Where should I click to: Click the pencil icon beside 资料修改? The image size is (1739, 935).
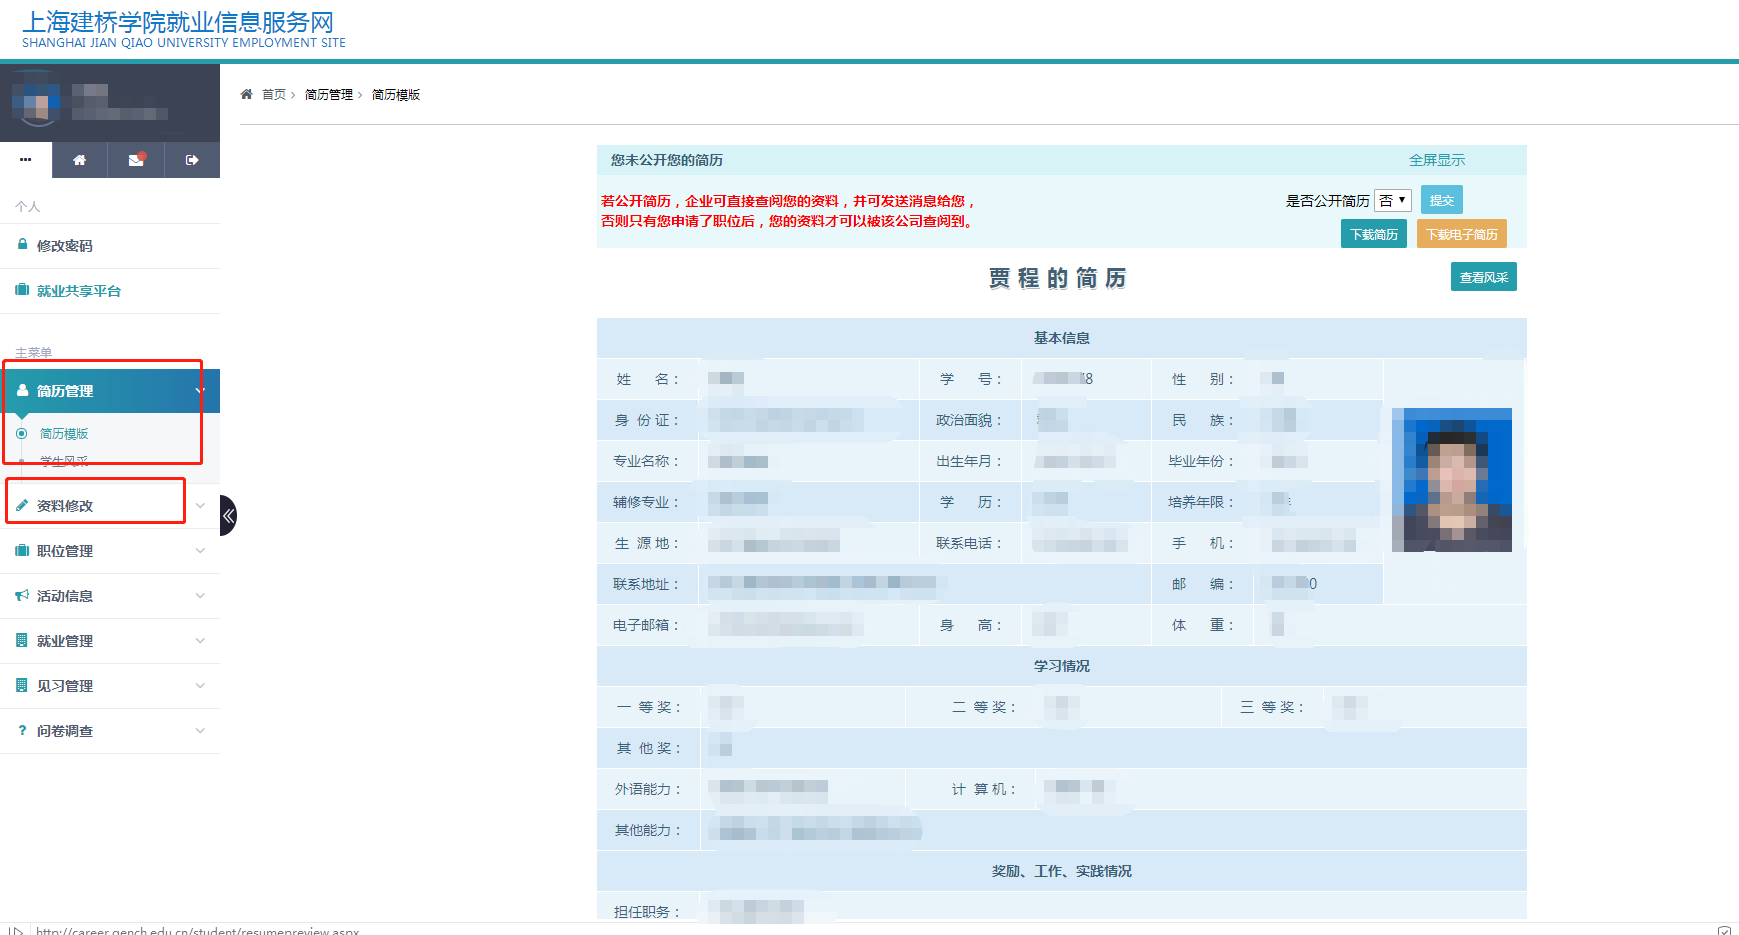(22, 505)
